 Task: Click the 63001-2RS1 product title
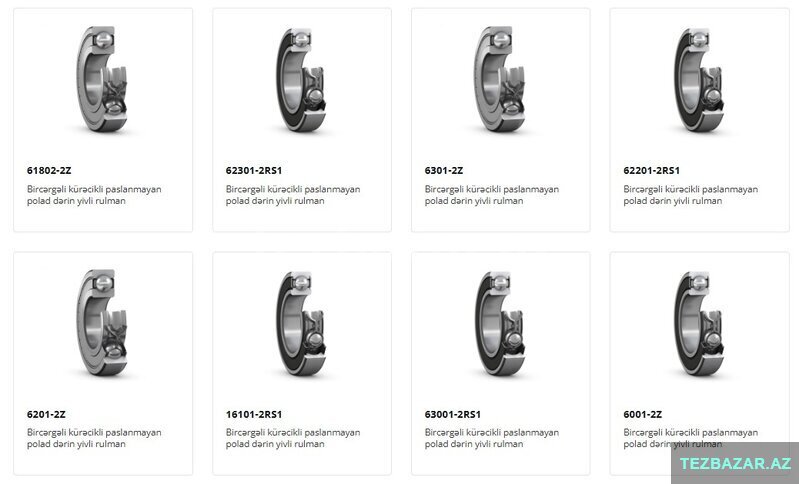coord(452,414)
